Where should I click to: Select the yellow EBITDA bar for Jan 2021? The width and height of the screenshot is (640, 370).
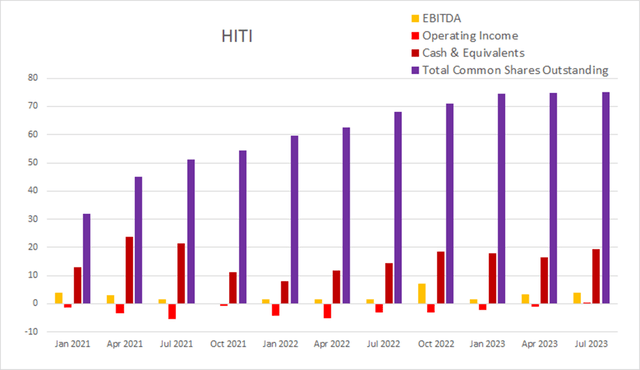[59, 298]
